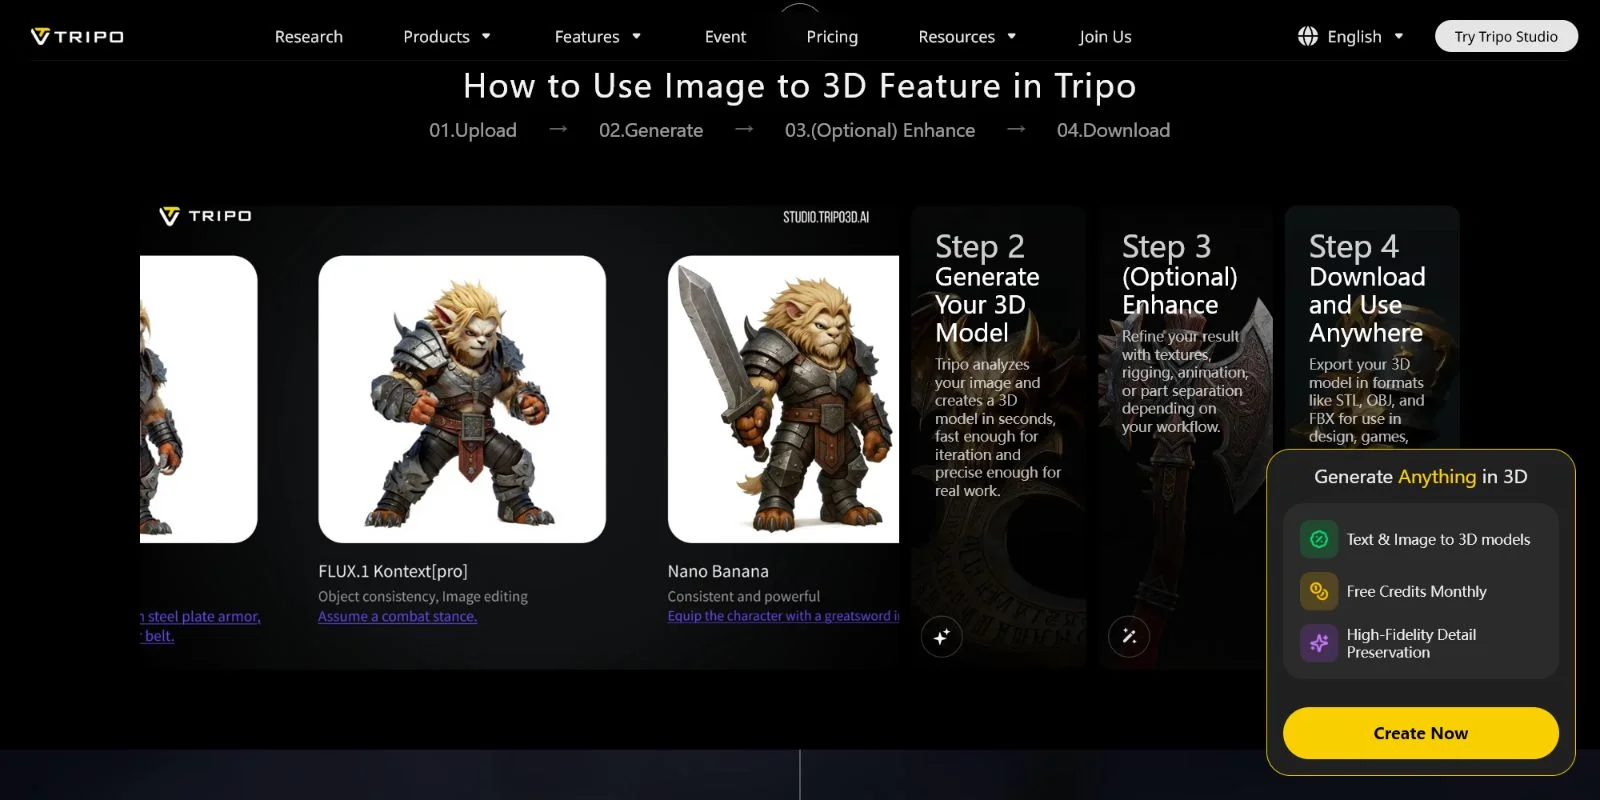Click 'Object consistency, Image editing' caption
The width and height of the screenshot is (1600, 800).
(x=423, y=596)
